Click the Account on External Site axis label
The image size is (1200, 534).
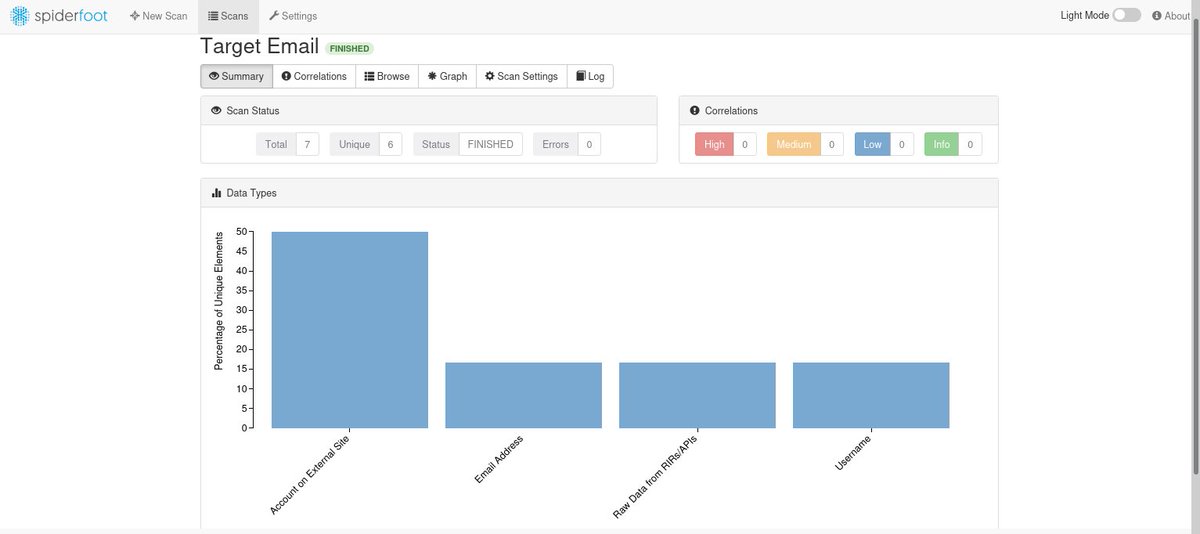(309, 475)
